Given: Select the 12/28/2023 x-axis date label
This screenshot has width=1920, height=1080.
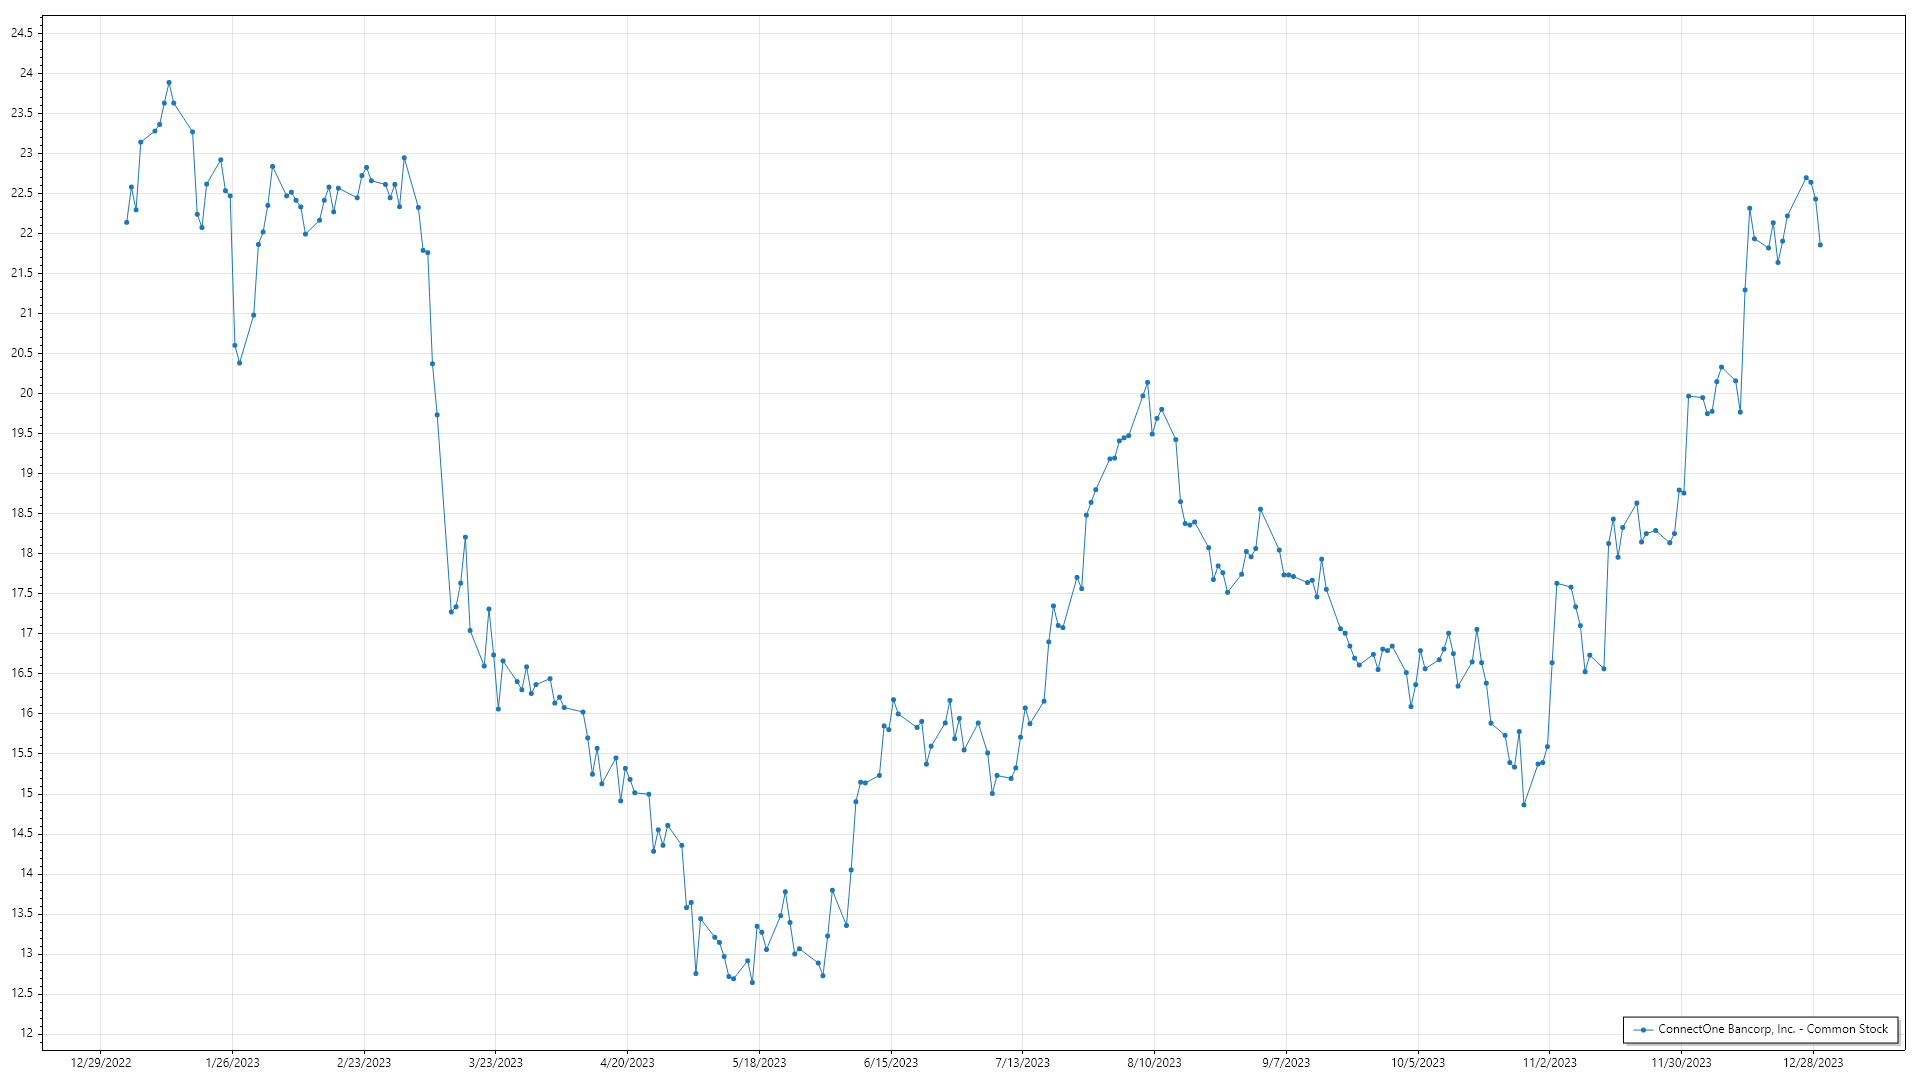Looking at the screenshot, I should 1813,1063.
